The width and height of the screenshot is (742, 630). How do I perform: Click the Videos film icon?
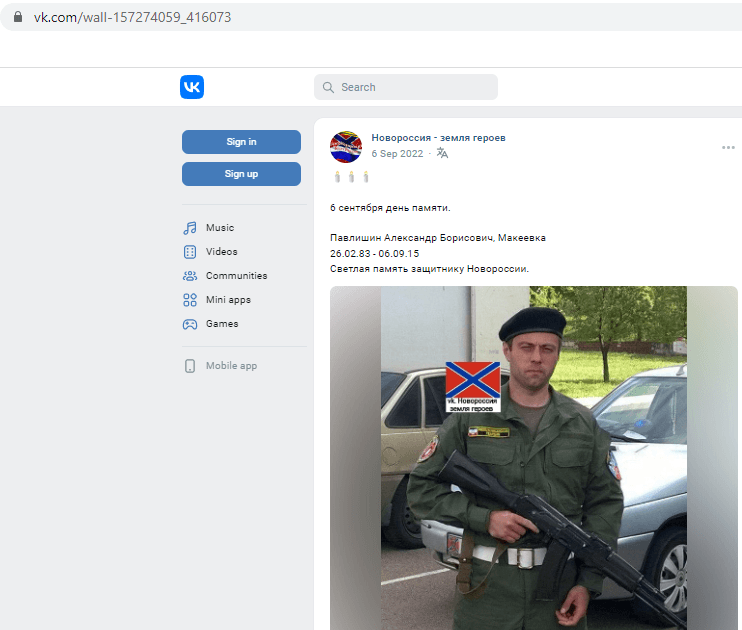pos(190,252)
